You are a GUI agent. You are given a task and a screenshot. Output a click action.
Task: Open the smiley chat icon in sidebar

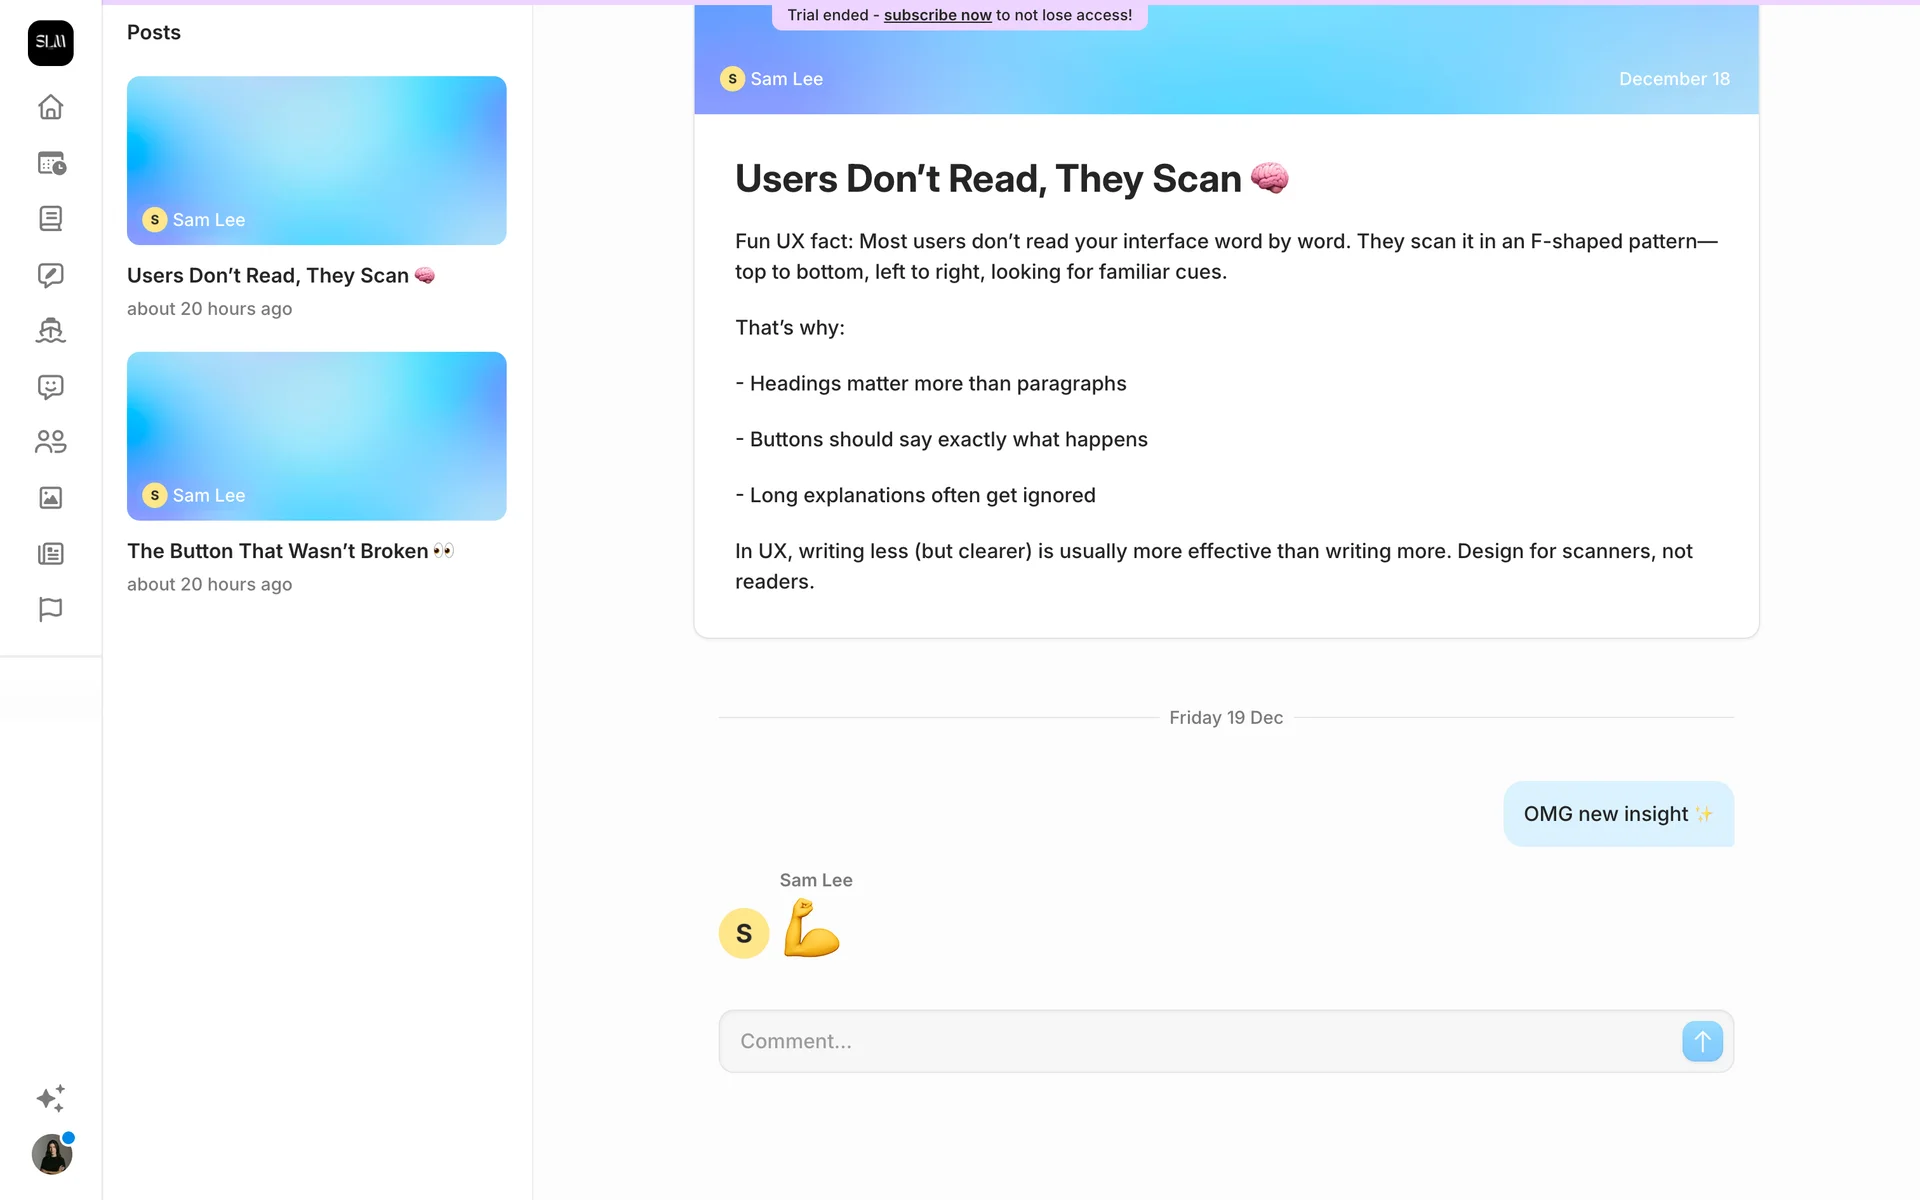click(x=50, y=387)
